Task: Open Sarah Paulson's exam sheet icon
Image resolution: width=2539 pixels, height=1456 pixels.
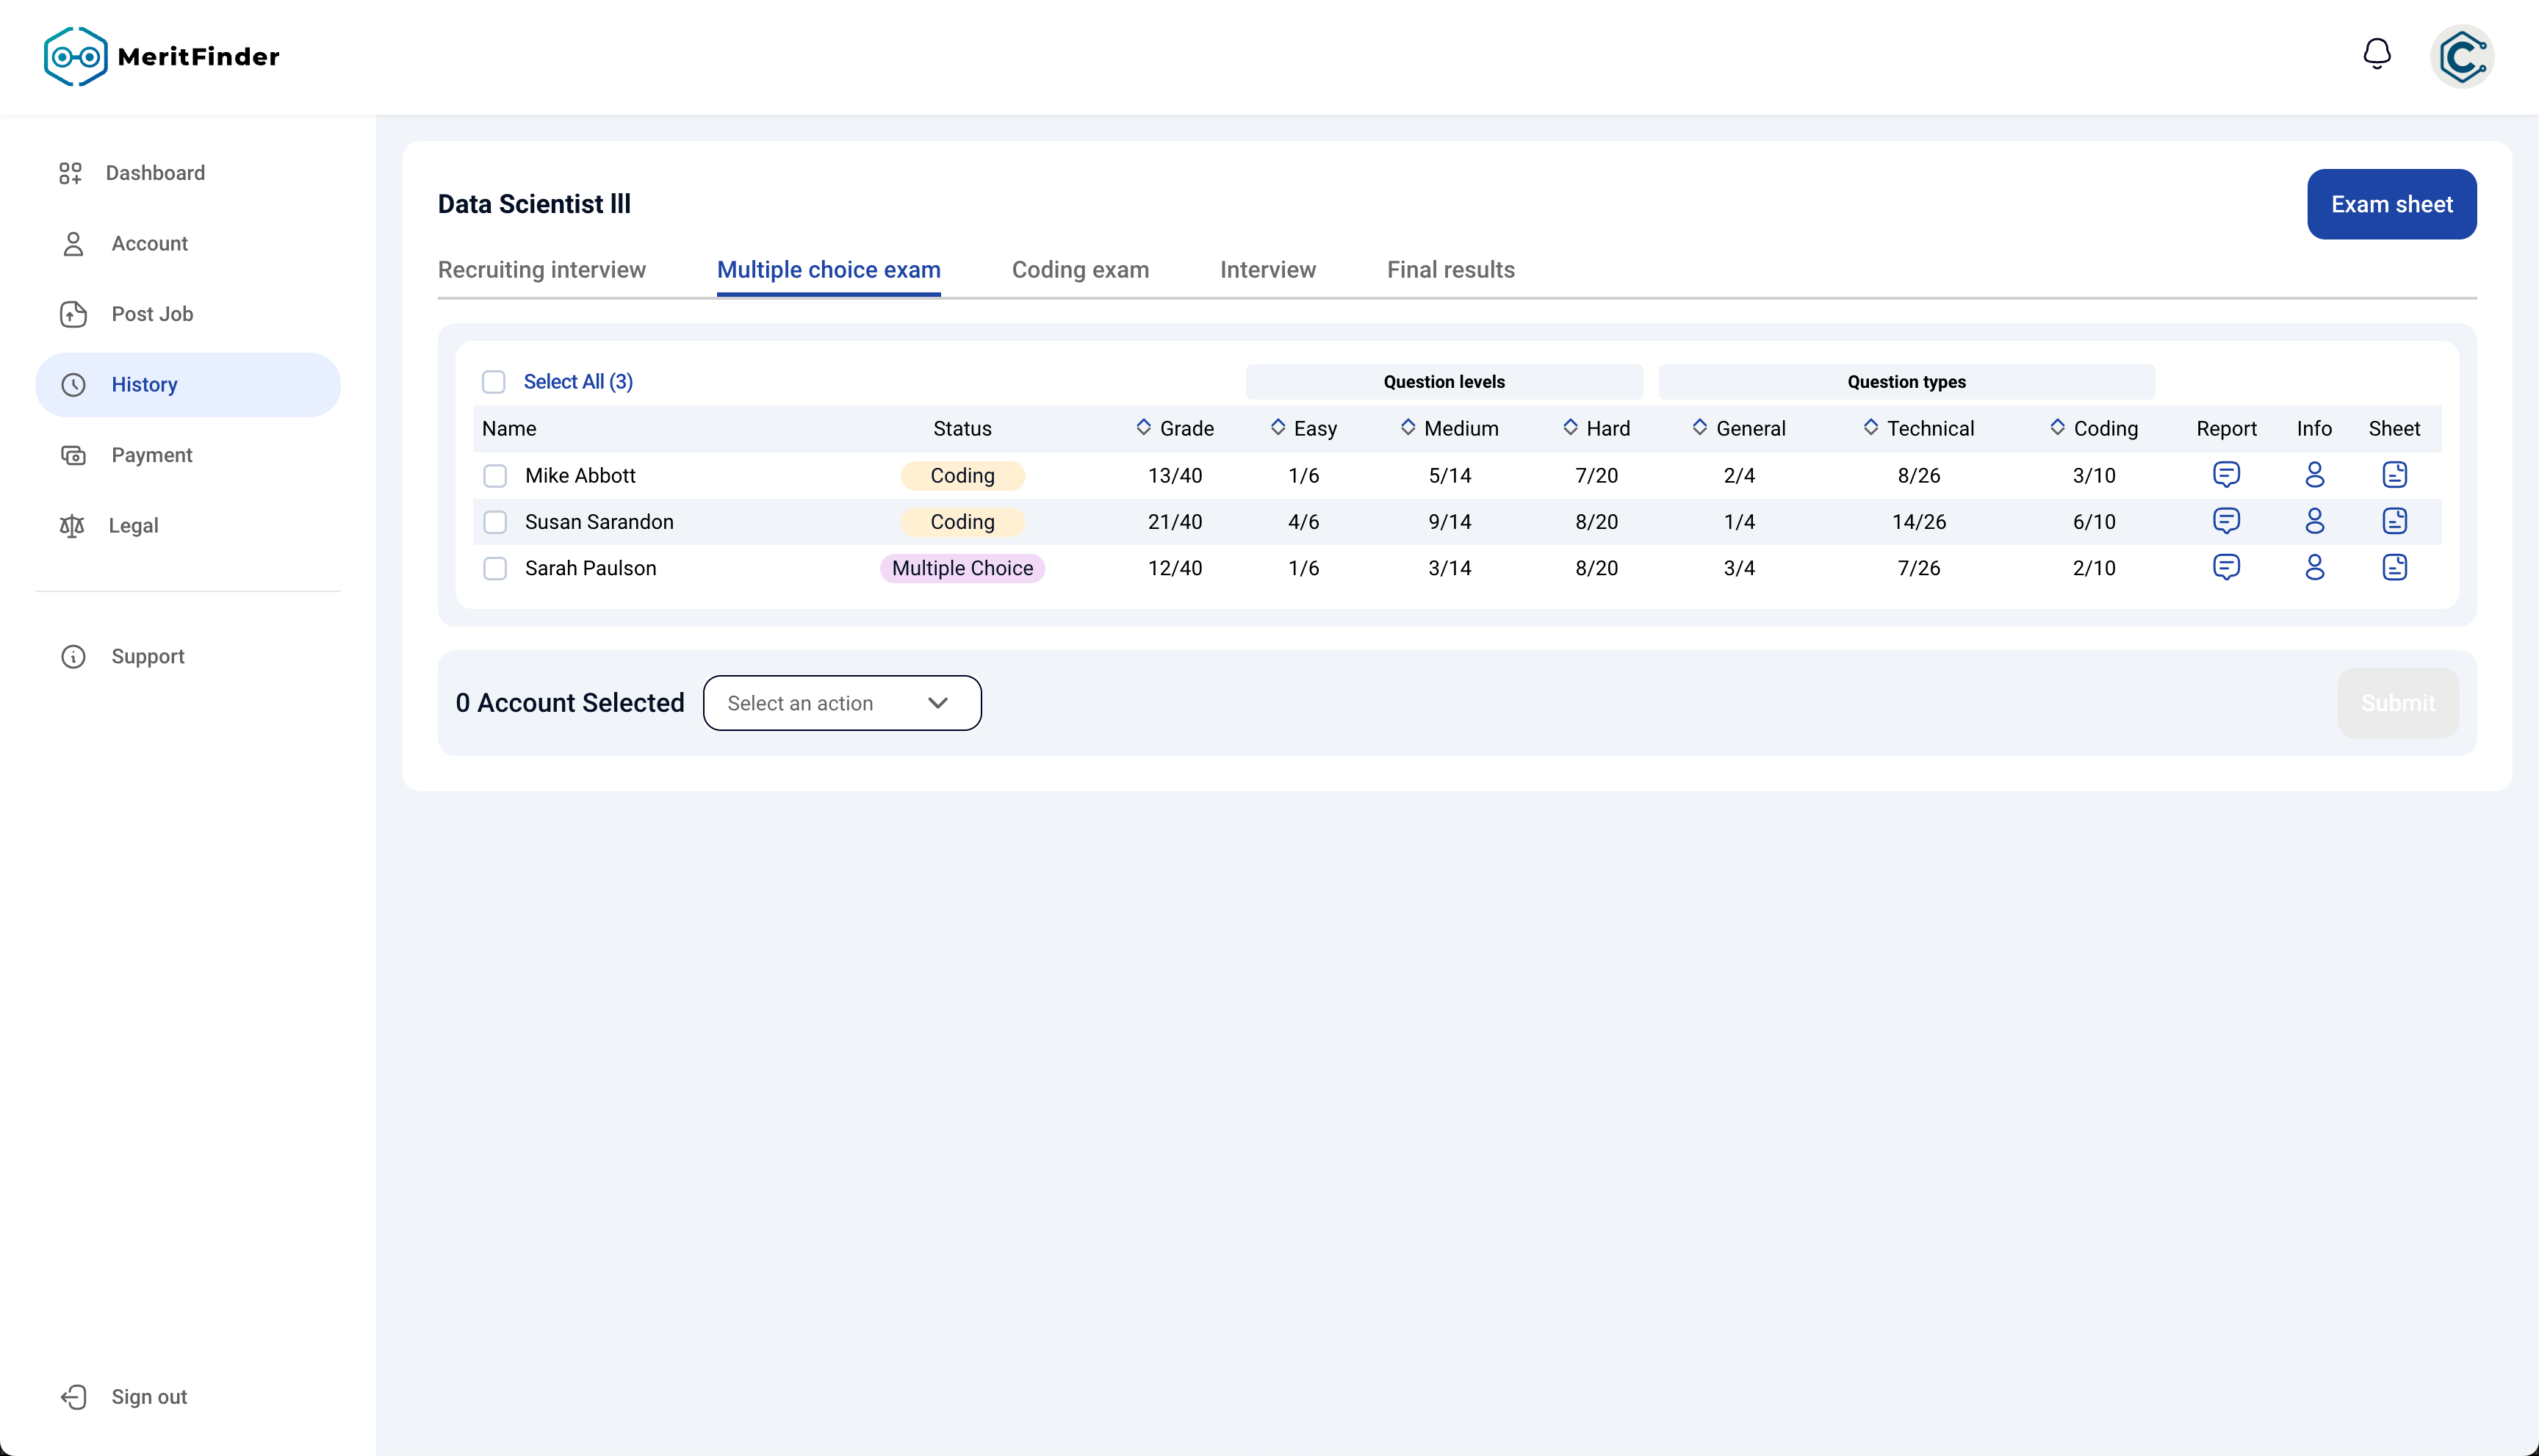Action: [x=2394, y=568]
